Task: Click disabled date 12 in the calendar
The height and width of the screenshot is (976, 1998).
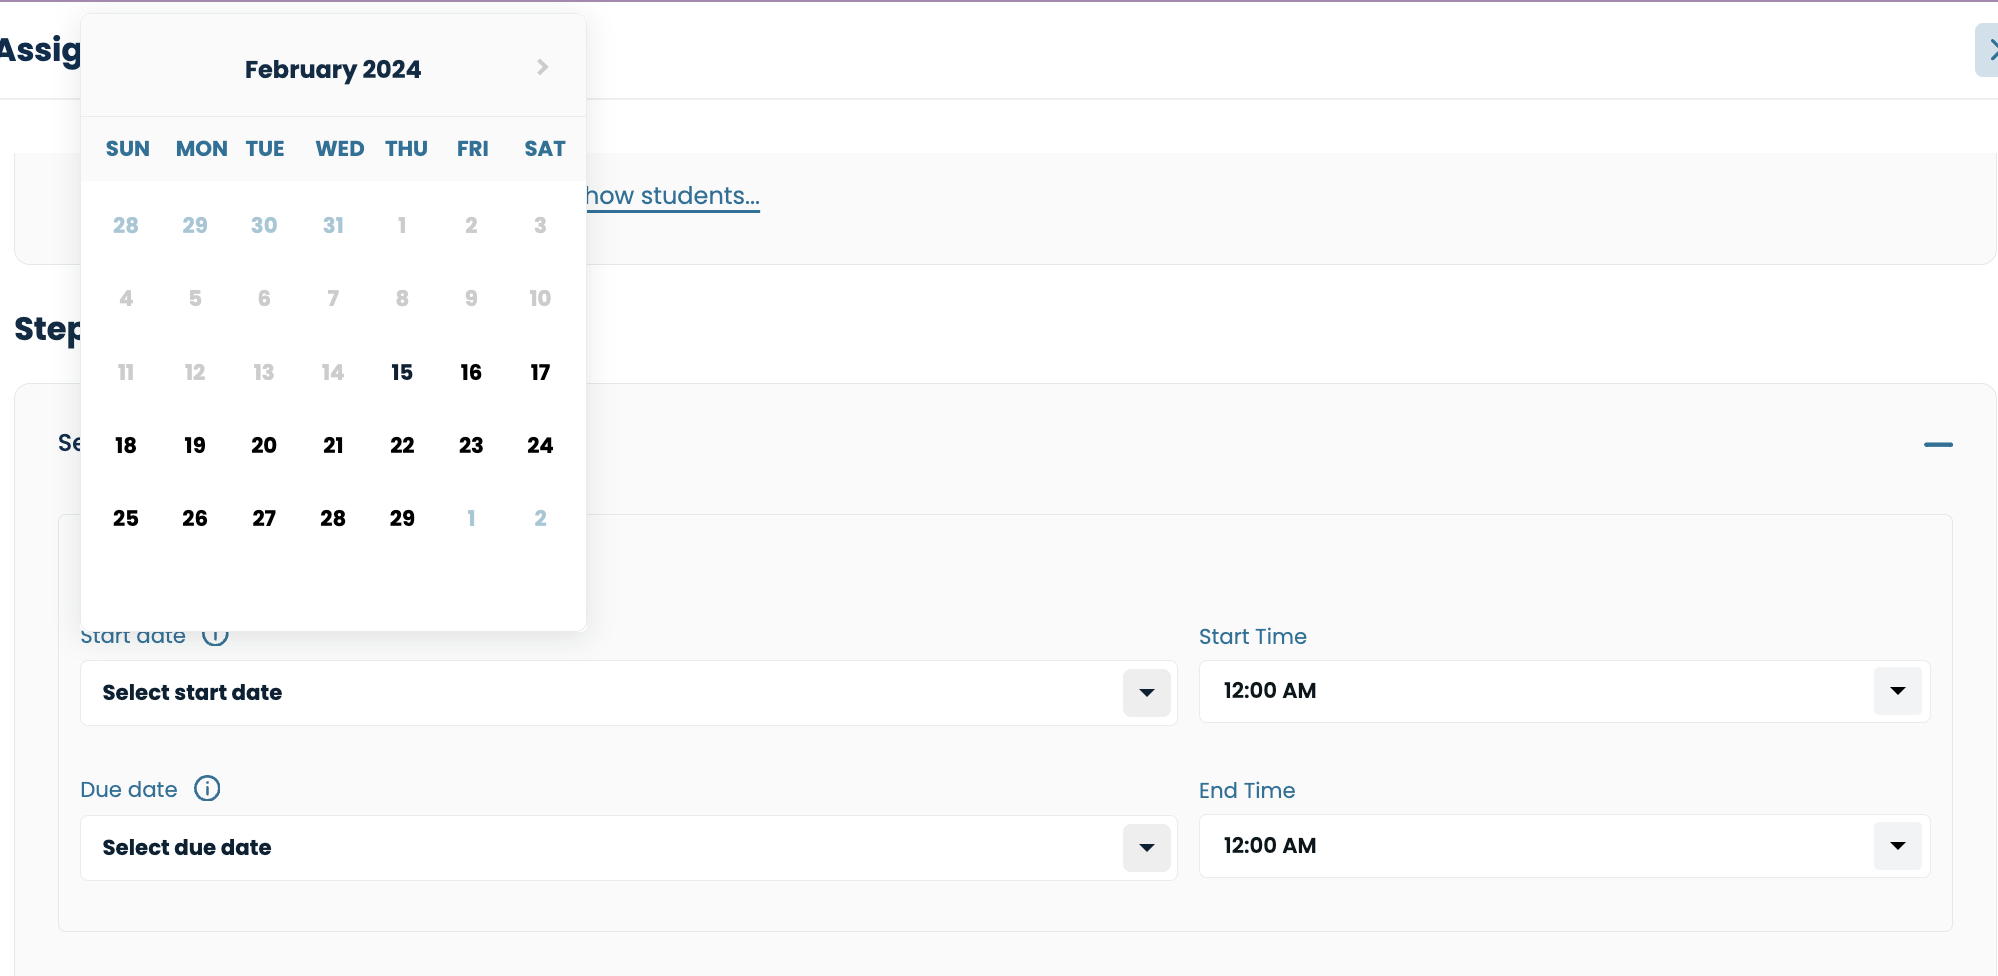Action: 195,372
